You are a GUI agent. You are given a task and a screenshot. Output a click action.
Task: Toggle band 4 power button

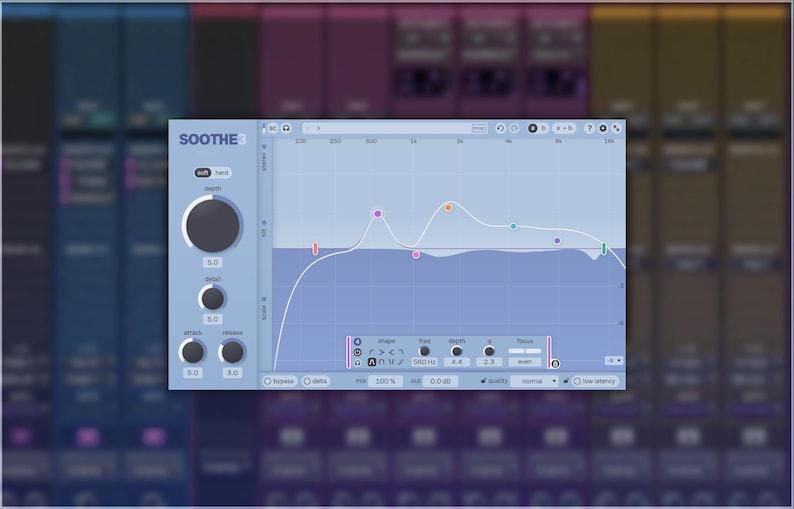pyautogui.click(x=358, y=352)
